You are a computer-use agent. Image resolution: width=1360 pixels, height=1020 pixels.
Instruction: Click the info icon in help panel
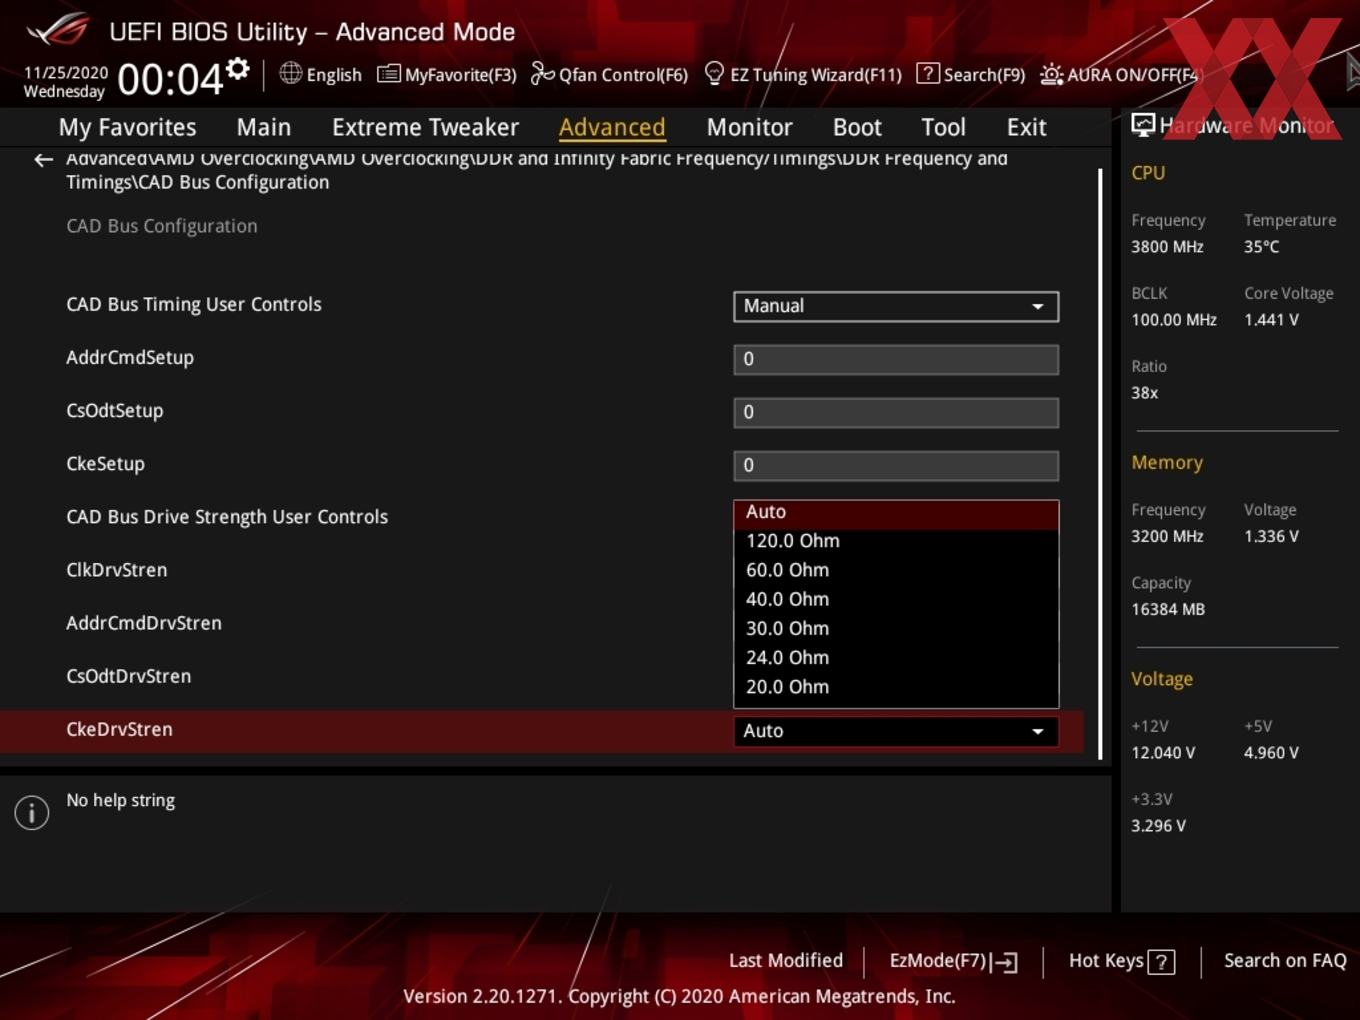[32, 813]
